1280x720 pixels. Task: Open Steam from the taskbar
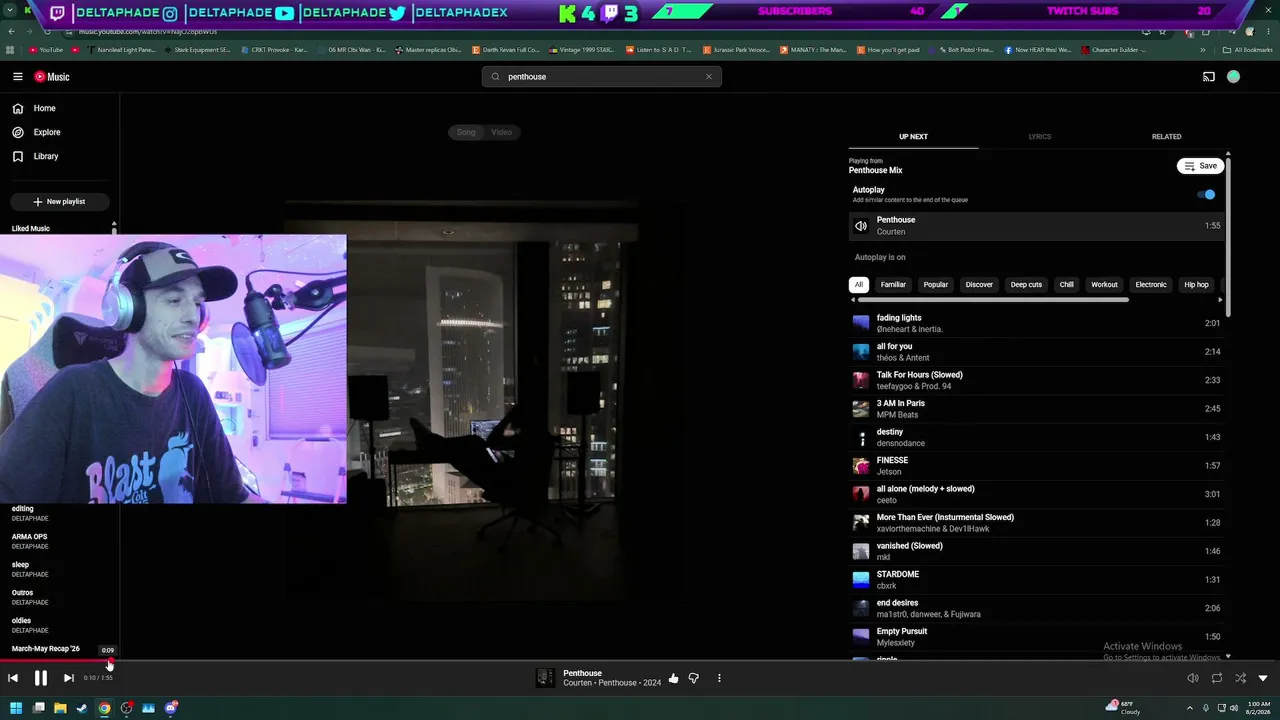(82, 708)
